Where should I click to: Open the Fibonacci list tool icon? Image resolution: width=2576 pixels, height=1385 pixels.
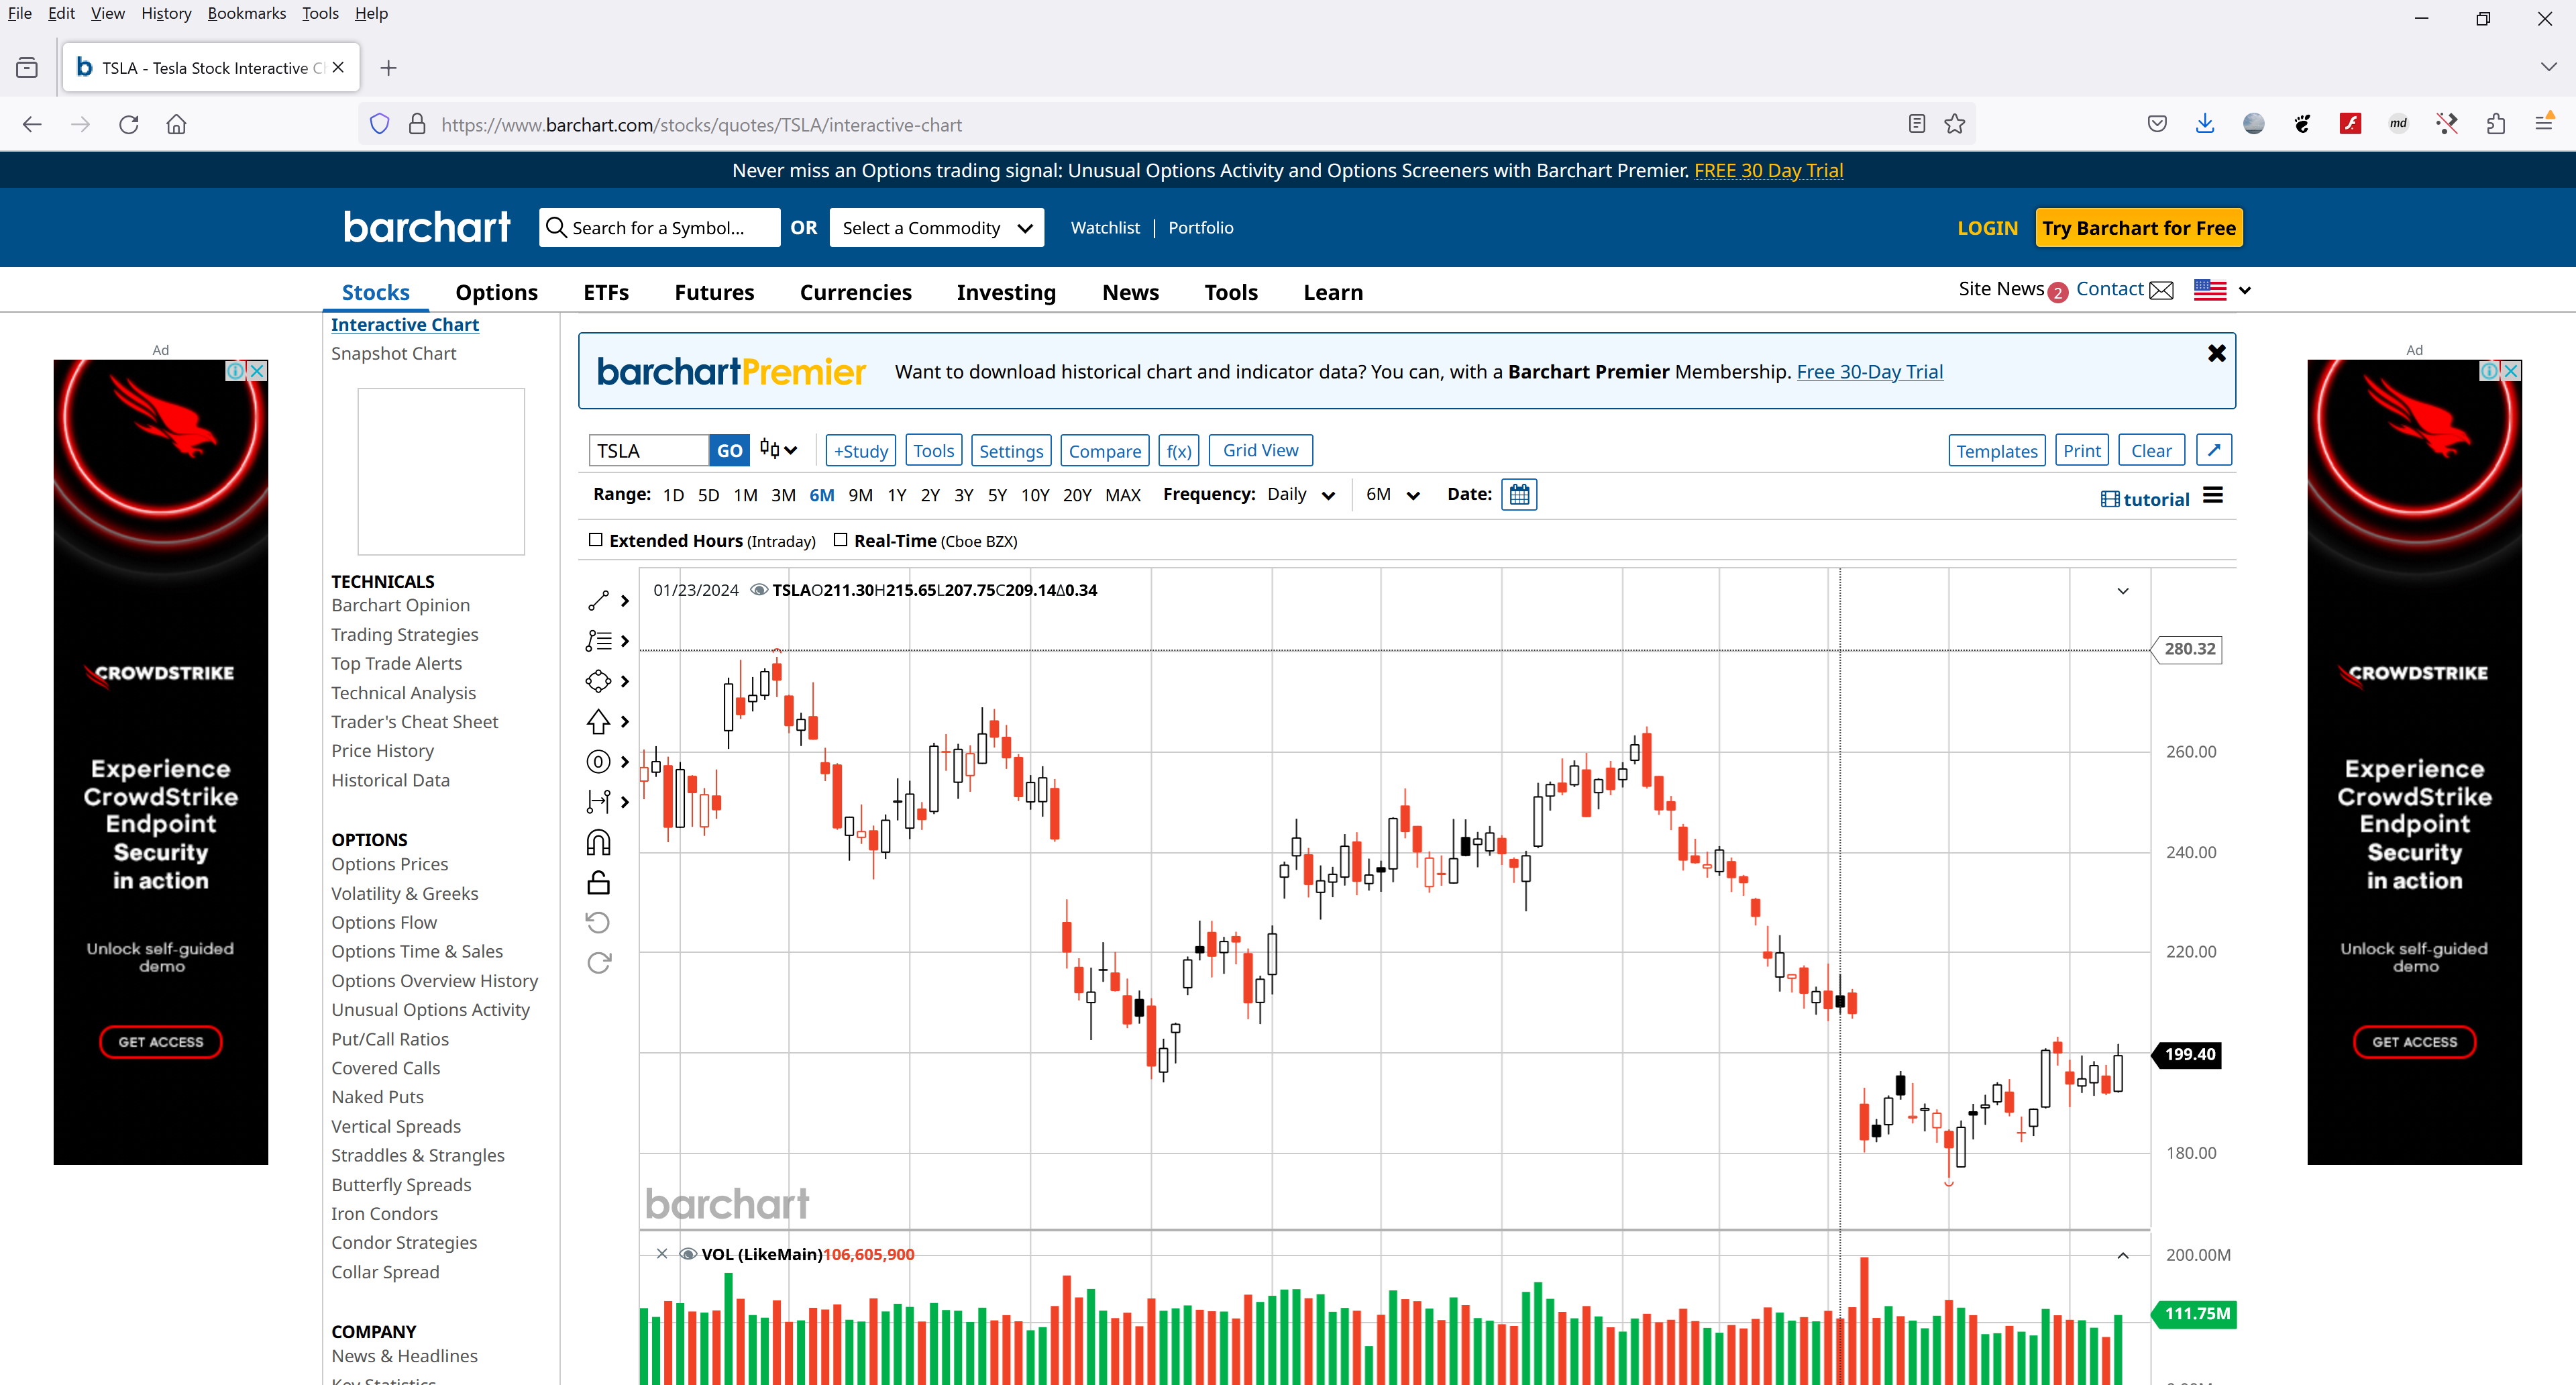598,641
